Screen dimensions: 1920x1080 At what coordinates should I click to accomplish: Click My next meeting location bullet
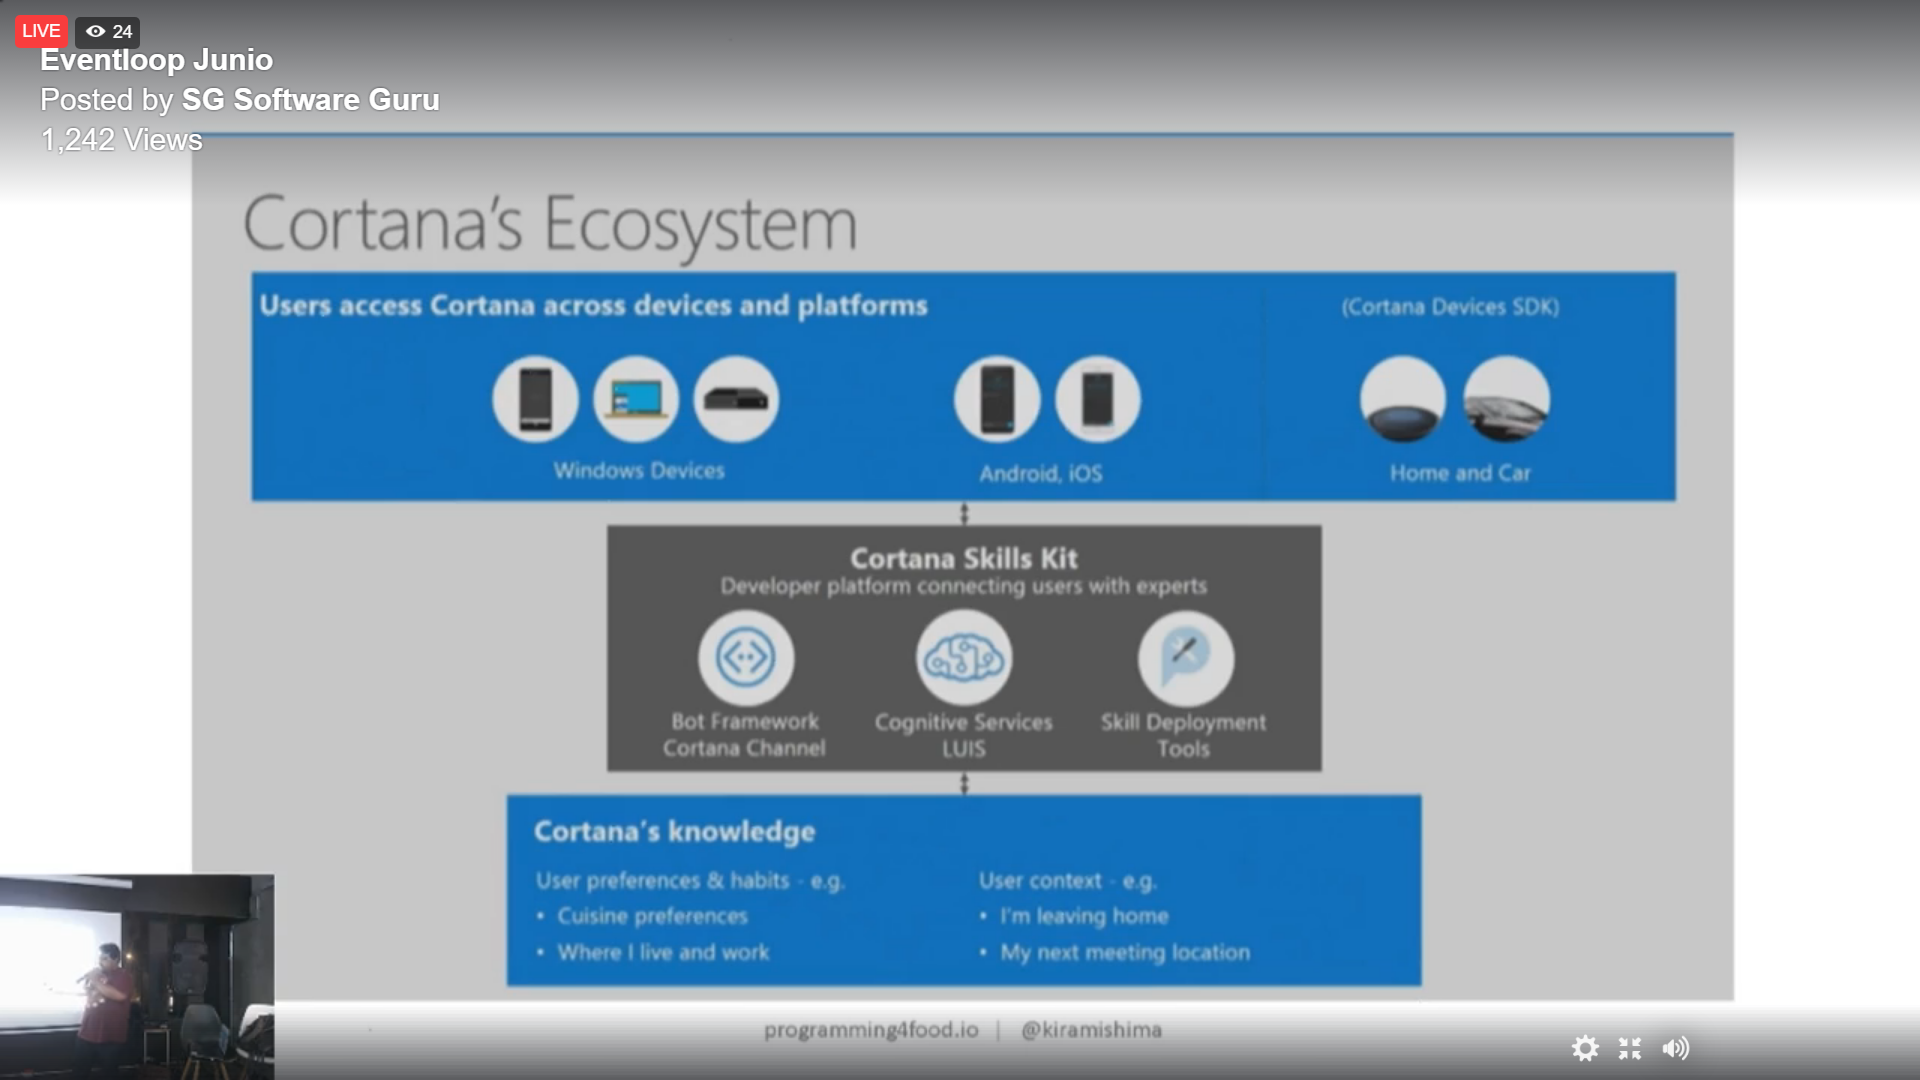tap(1125, 952)
